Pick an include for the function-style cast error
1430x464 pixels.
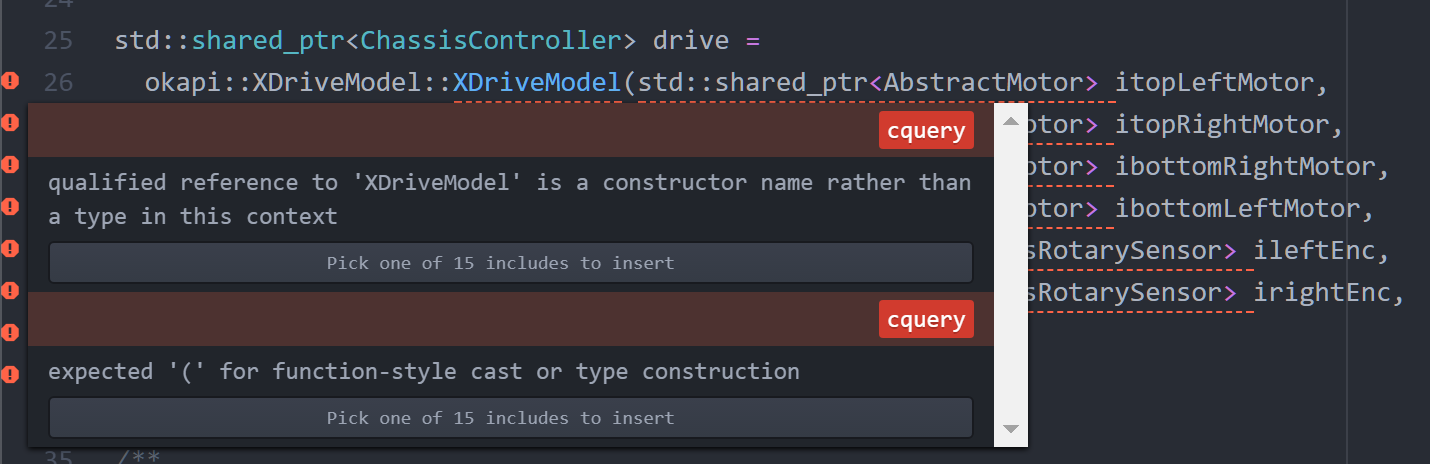pyautogui.click(x=510, y=418)
